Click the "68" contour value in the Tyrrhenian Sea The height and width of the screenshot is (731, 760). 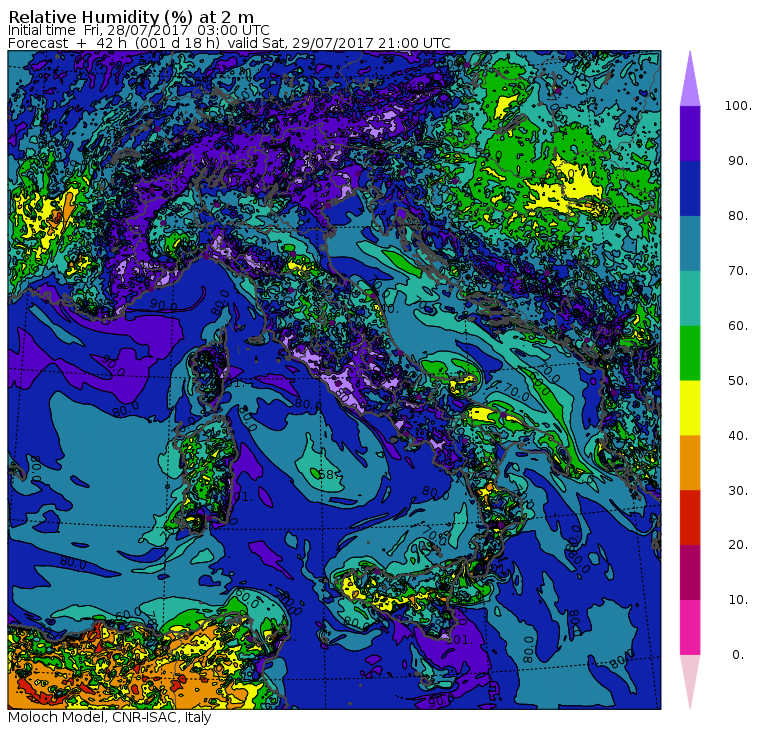328,474
